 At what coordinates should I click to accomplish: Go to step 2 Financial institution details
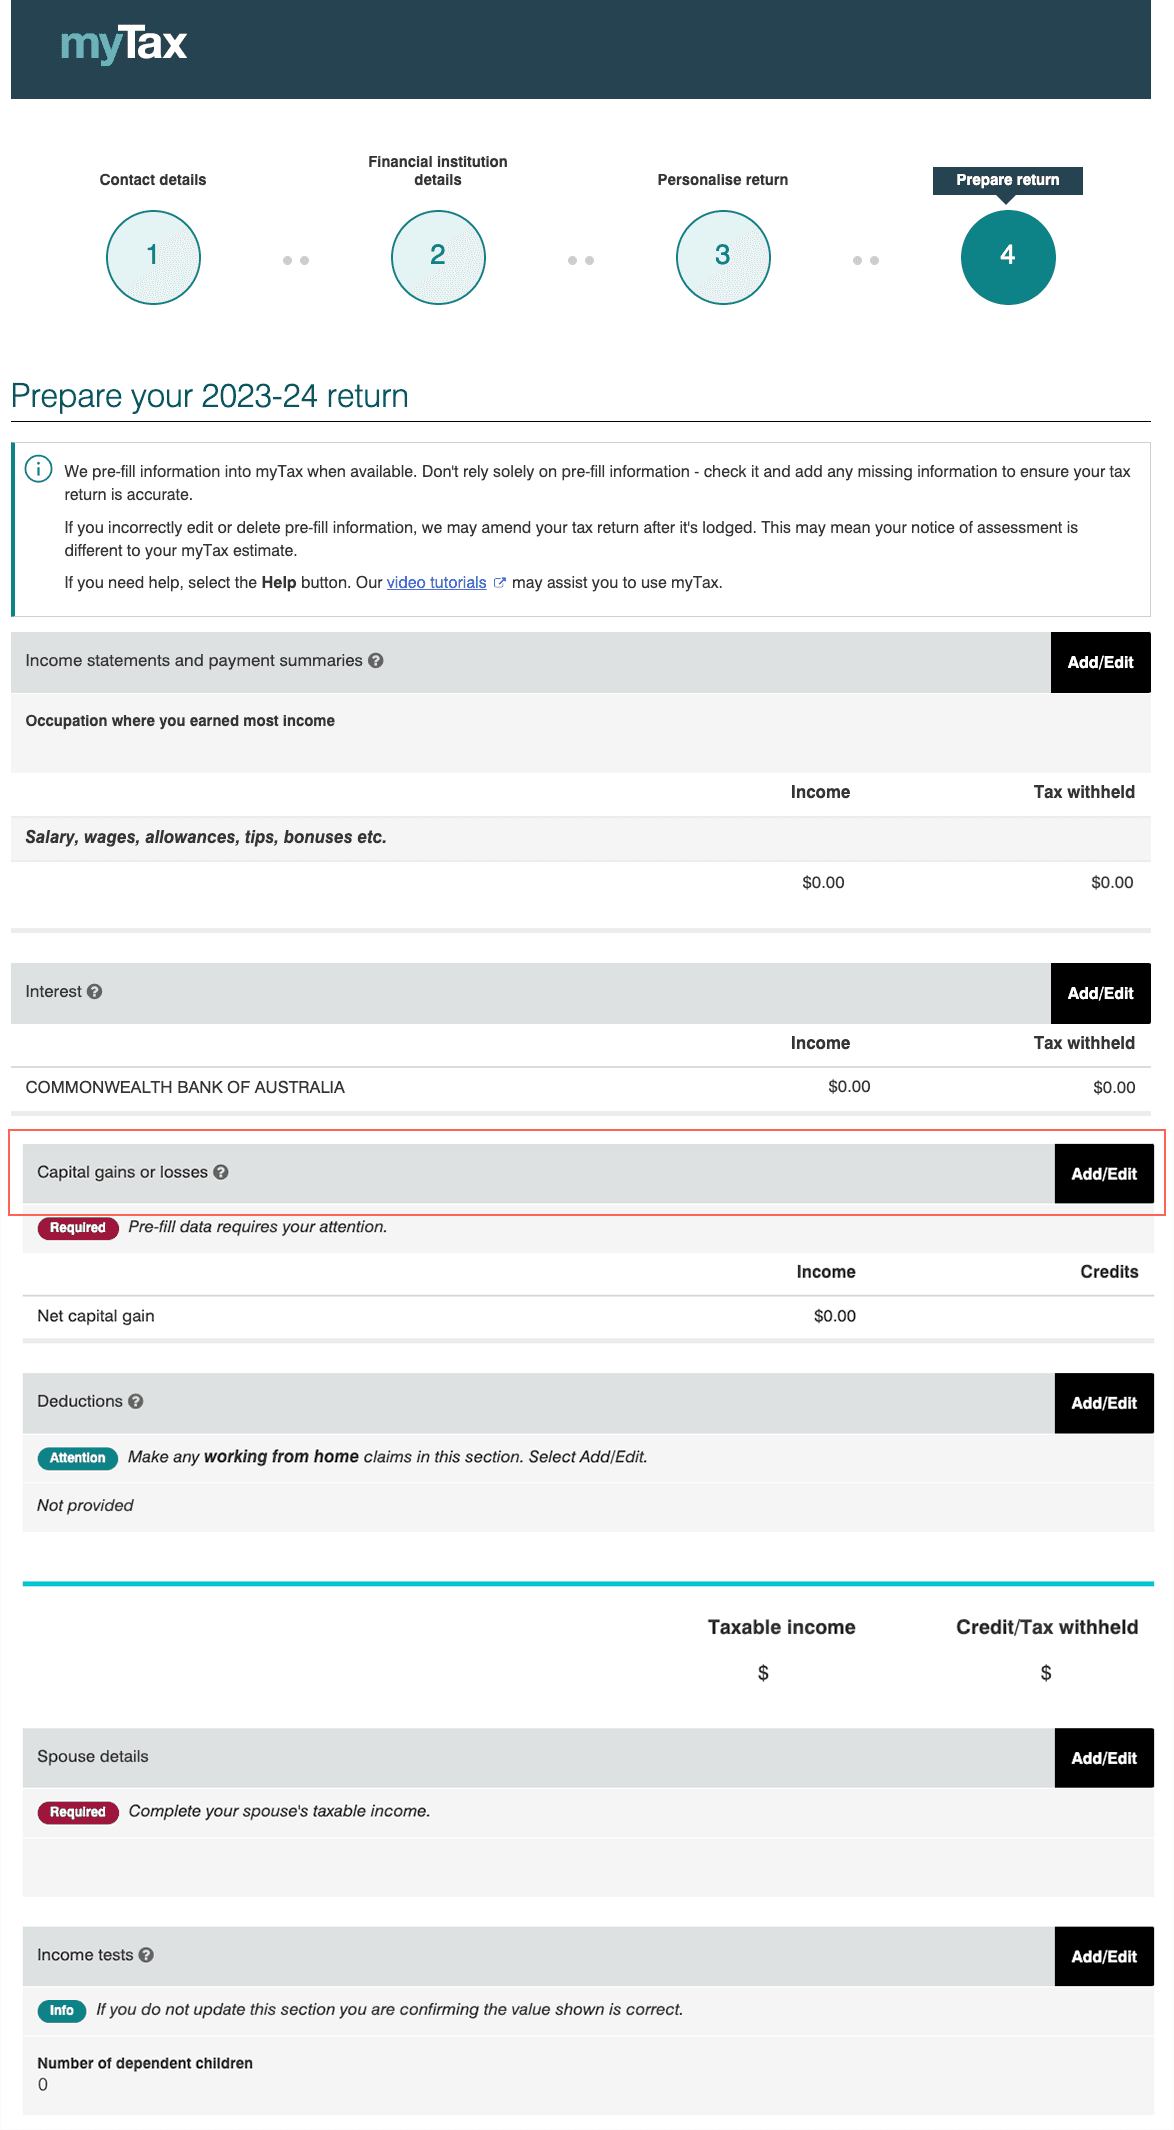point(438,257)
